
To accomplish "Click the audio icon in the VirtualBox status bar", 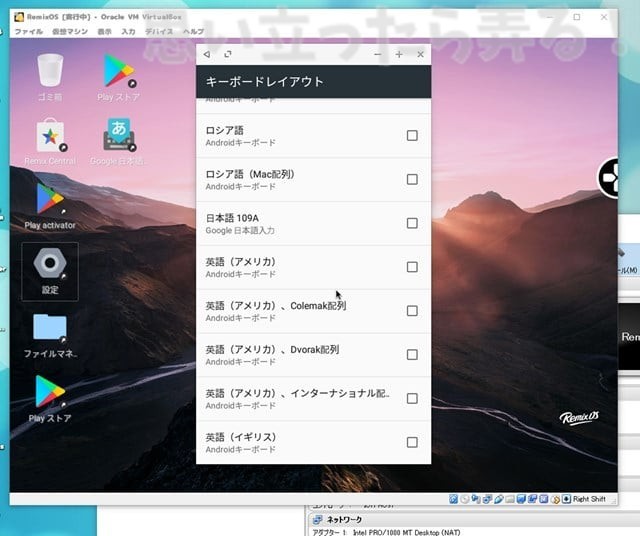I will point(476,499).
